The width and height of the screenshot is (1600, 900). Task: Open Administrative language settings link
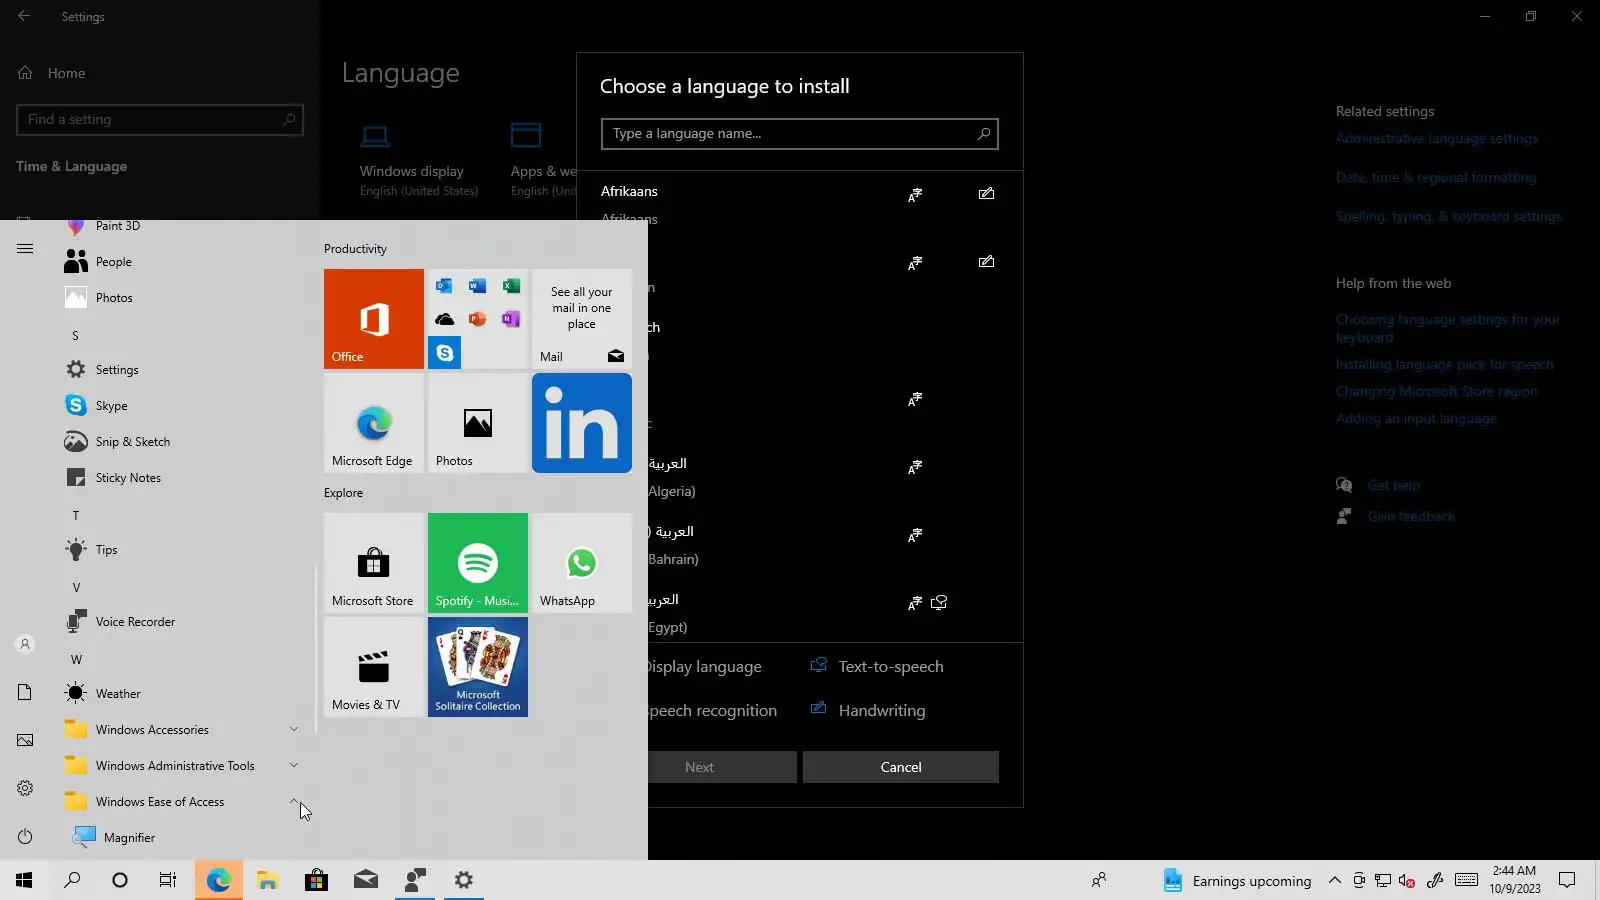click(x=1436, y=139)
